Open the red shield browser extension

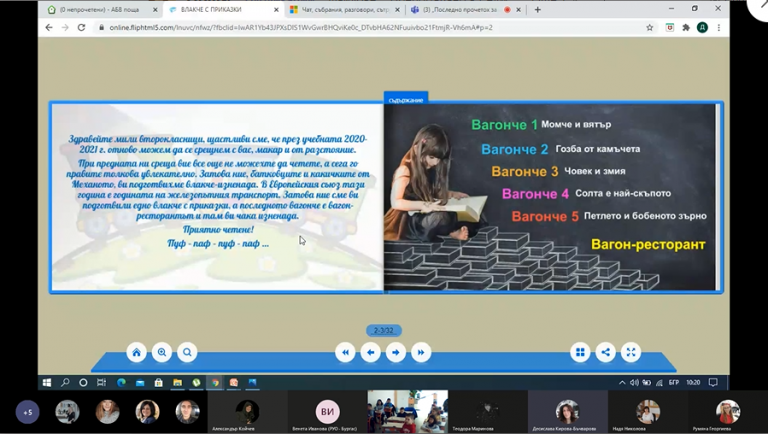[x=670, y=27]
